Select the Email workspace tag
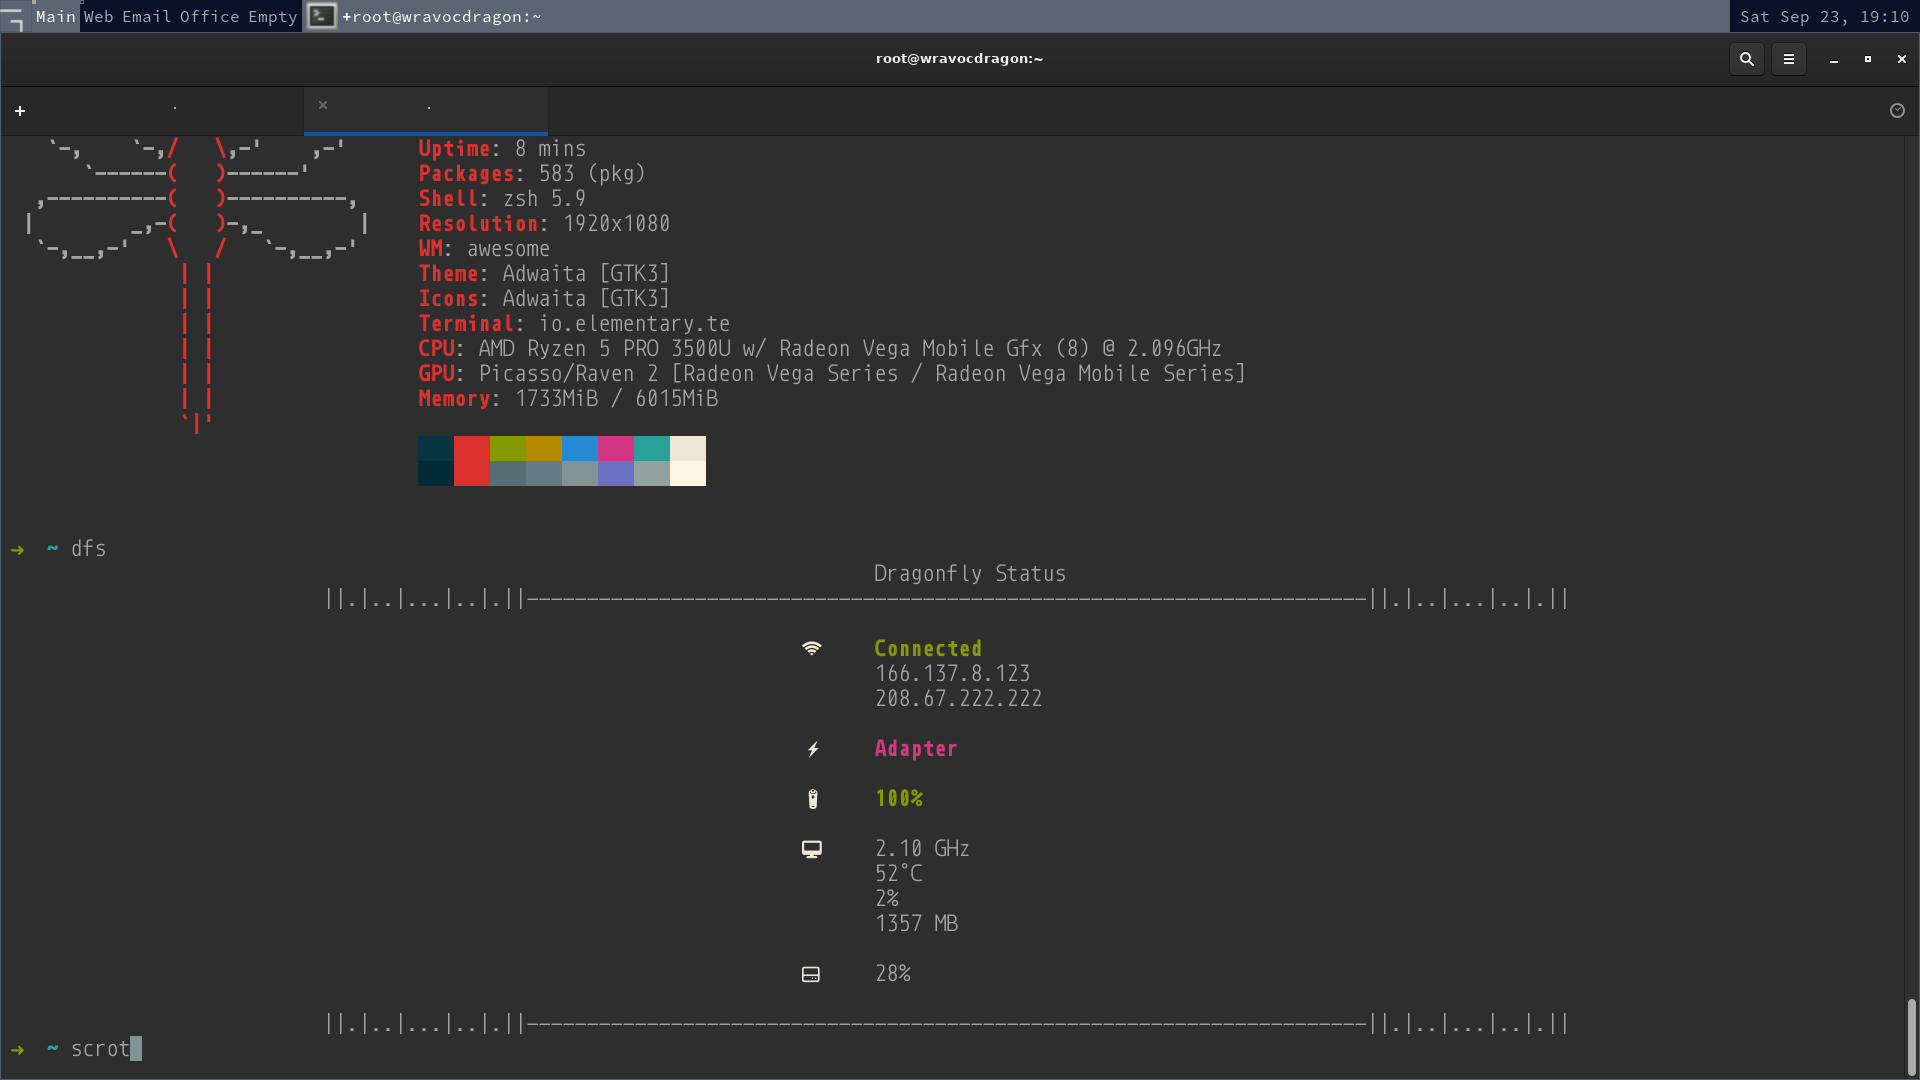 (x=146, y=16)
